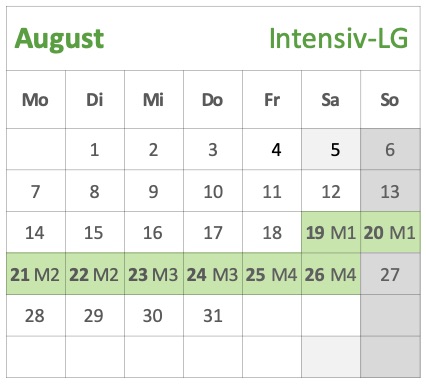Click the Intensiv-LG heading

[x=338, y=38]
